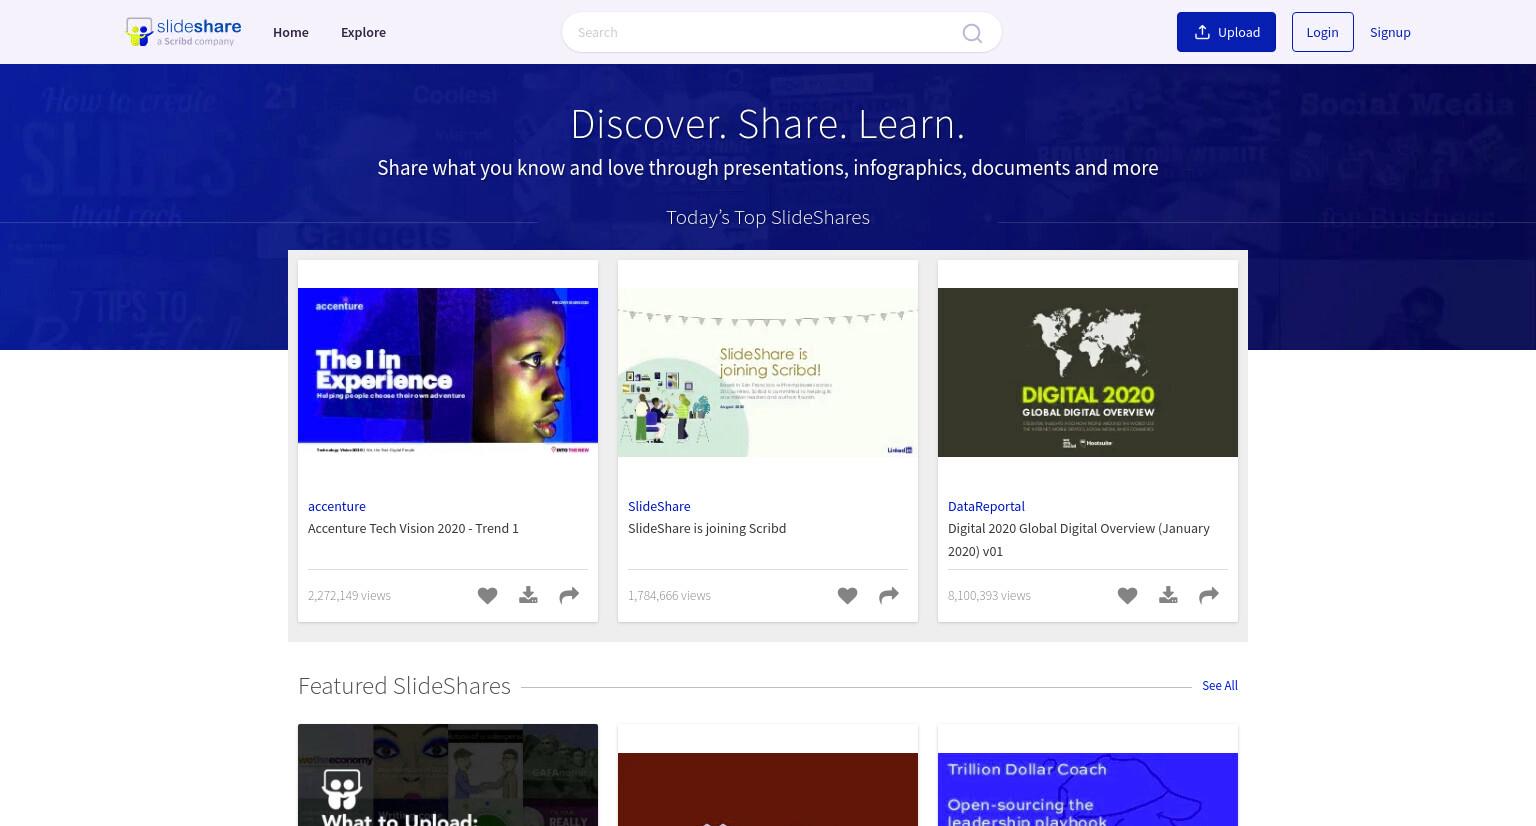1536x826 pixels.
Task: Download the Digital 2020 Global Overview slideshow
Action: coord(1168,596)
